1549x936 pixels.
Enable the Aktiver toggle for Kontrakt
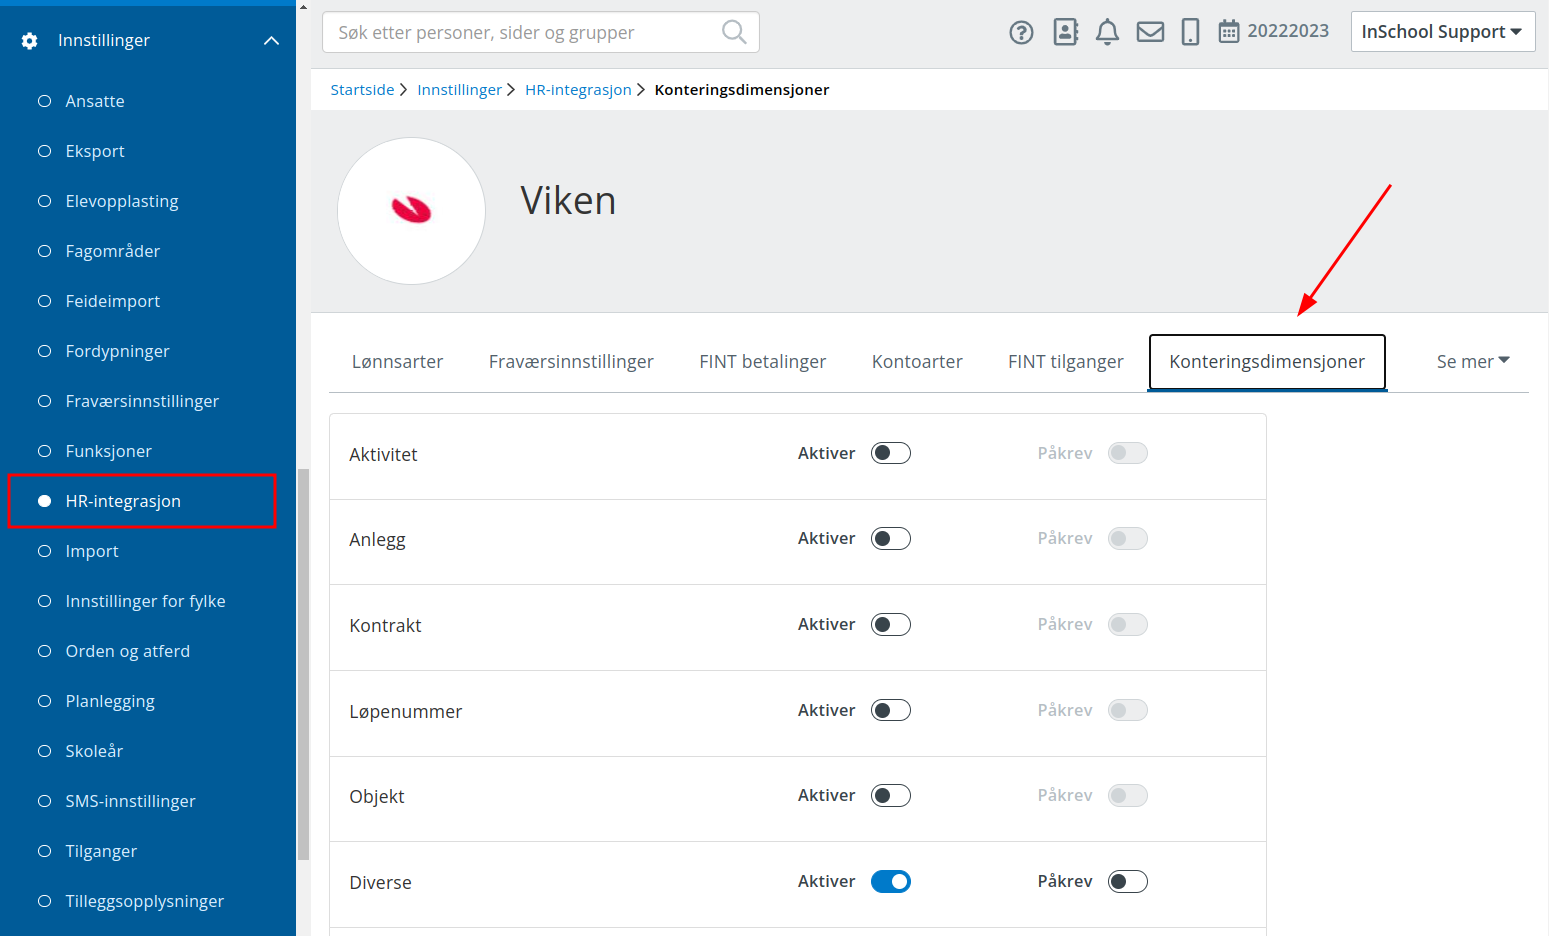tap(891, 625)
